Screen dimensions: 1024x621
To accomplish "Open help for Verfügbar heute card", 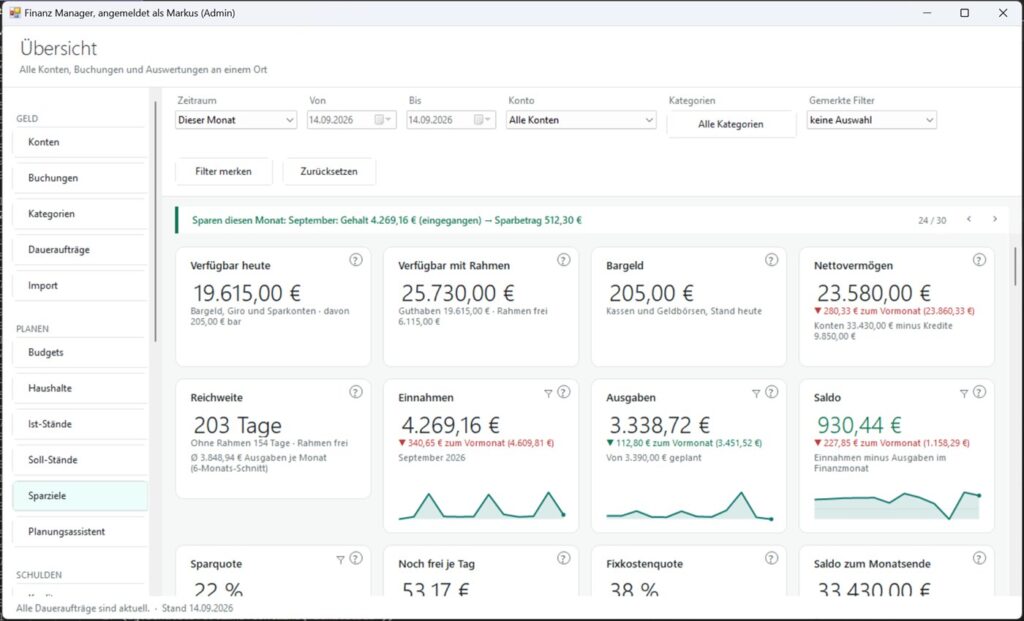I will pos(355,260).
